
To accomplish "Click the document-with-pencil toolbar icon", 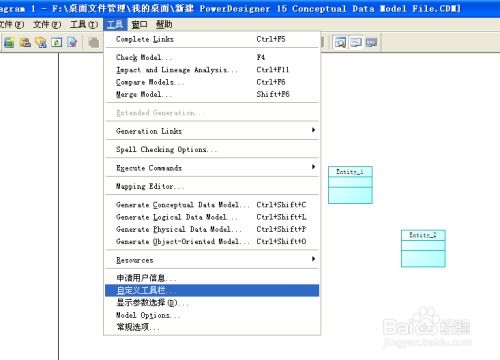I will (x=72, y=42).
